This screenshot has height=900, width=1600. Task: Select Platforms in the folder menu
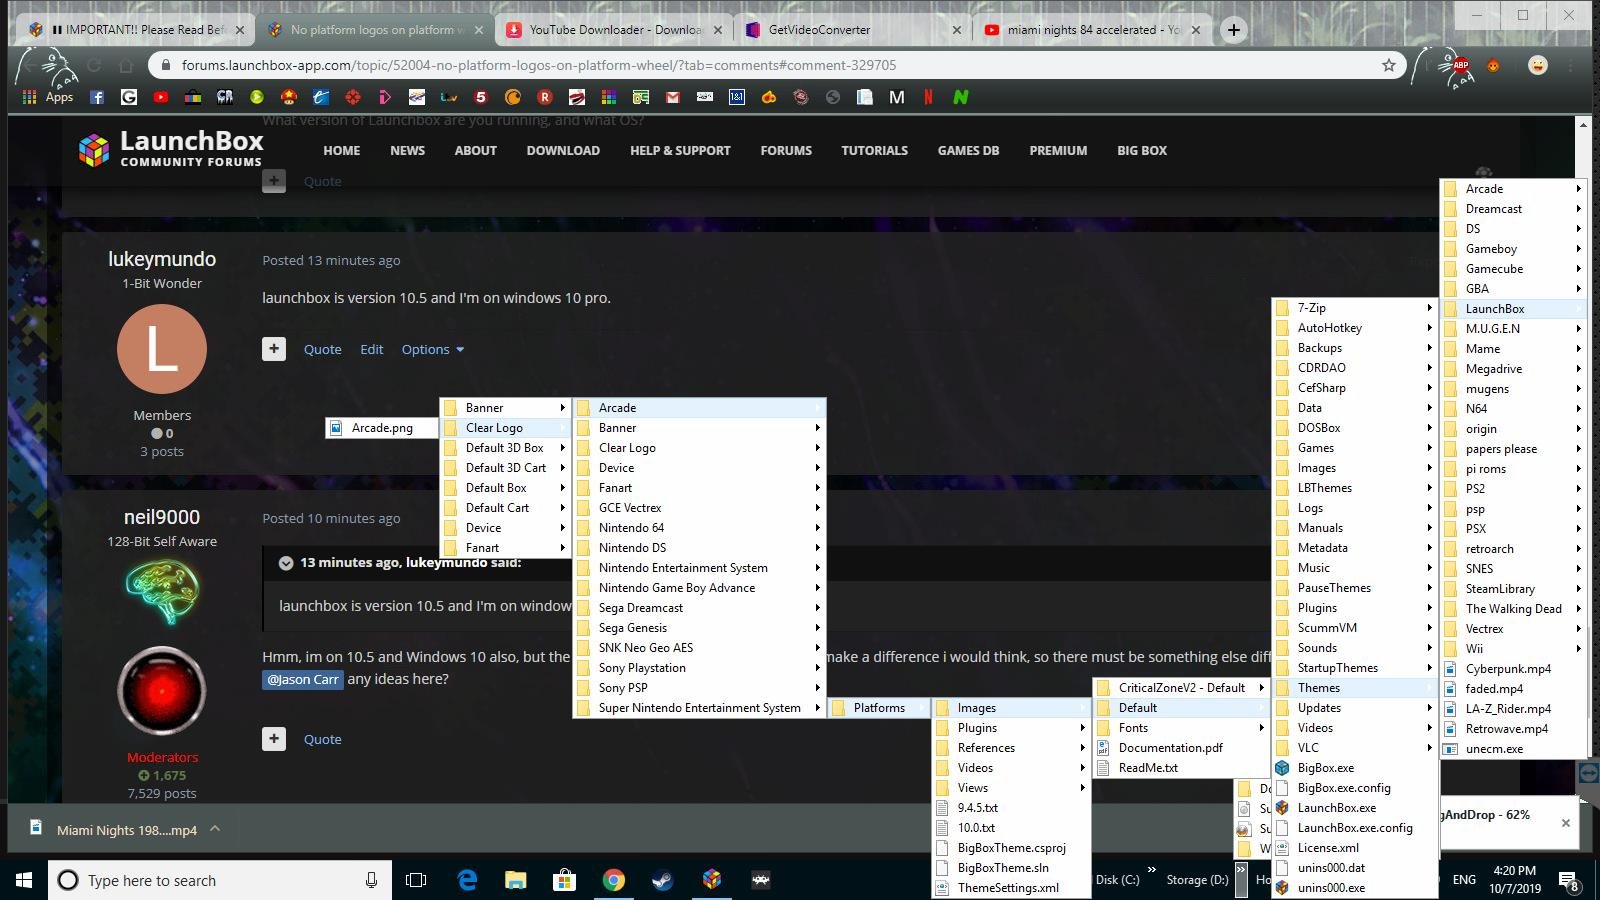879,708
